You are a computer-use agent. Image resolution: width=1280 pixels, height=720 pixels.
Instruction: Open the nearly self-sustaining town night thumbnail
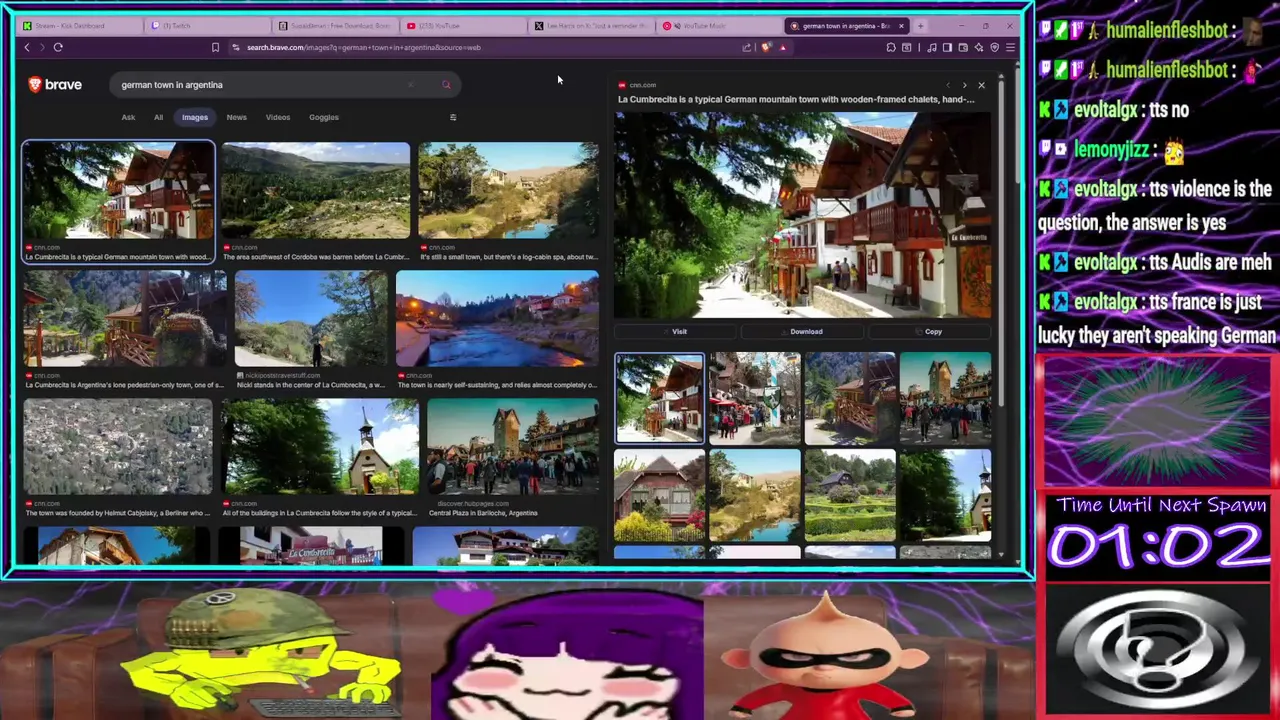click(497, 319)
